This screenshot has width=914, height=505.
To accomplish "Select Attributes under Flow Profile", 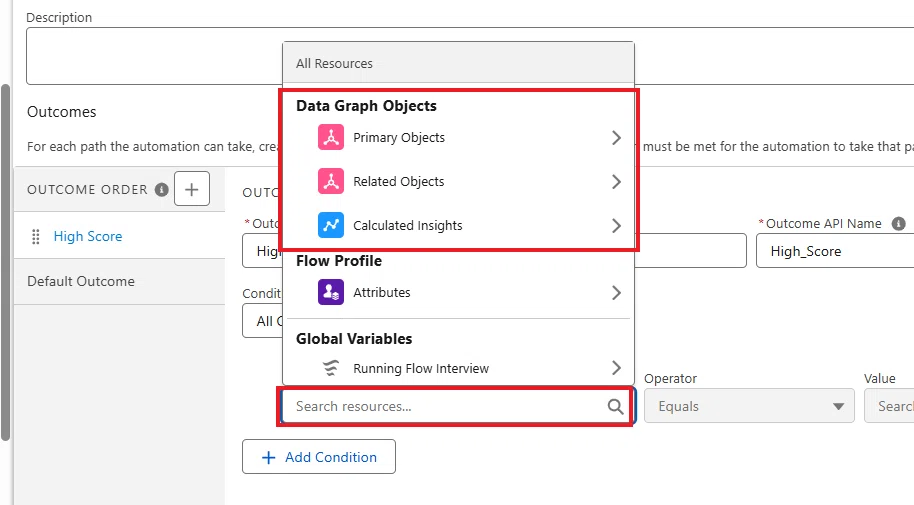I will tap(458, 292).
